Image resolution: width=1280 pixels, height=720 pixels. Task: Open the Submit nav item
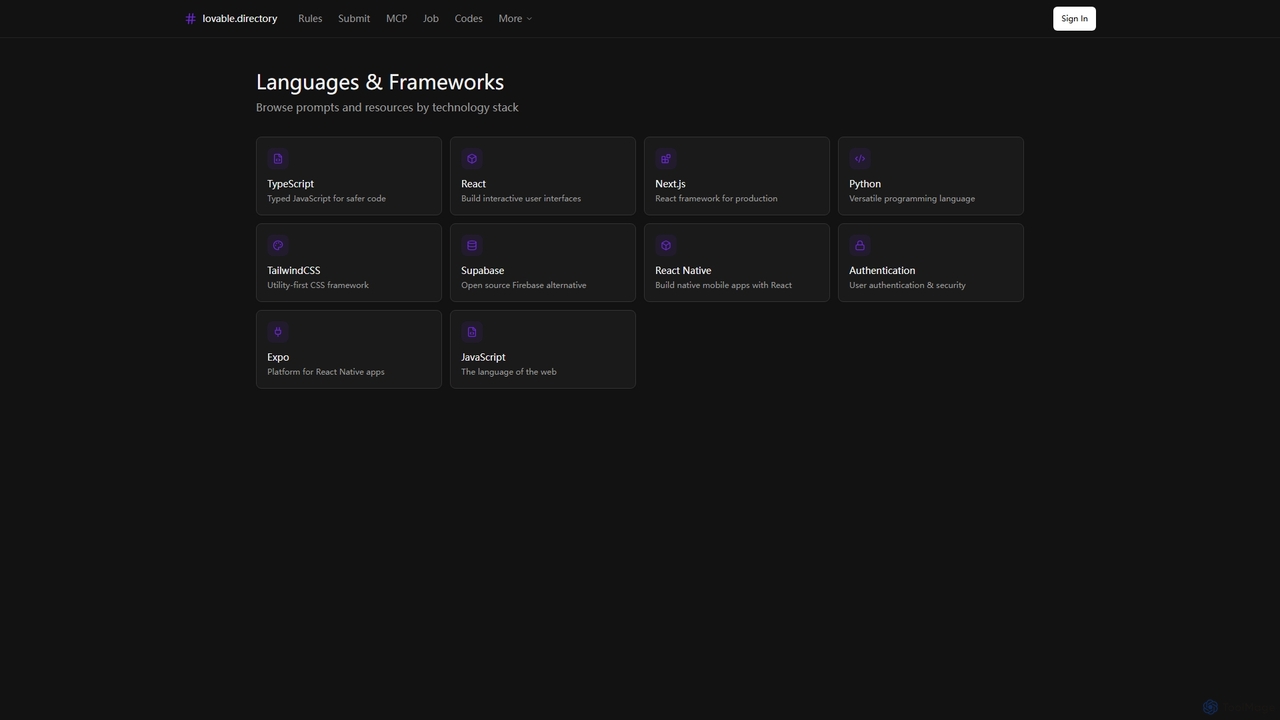(354, 19)
